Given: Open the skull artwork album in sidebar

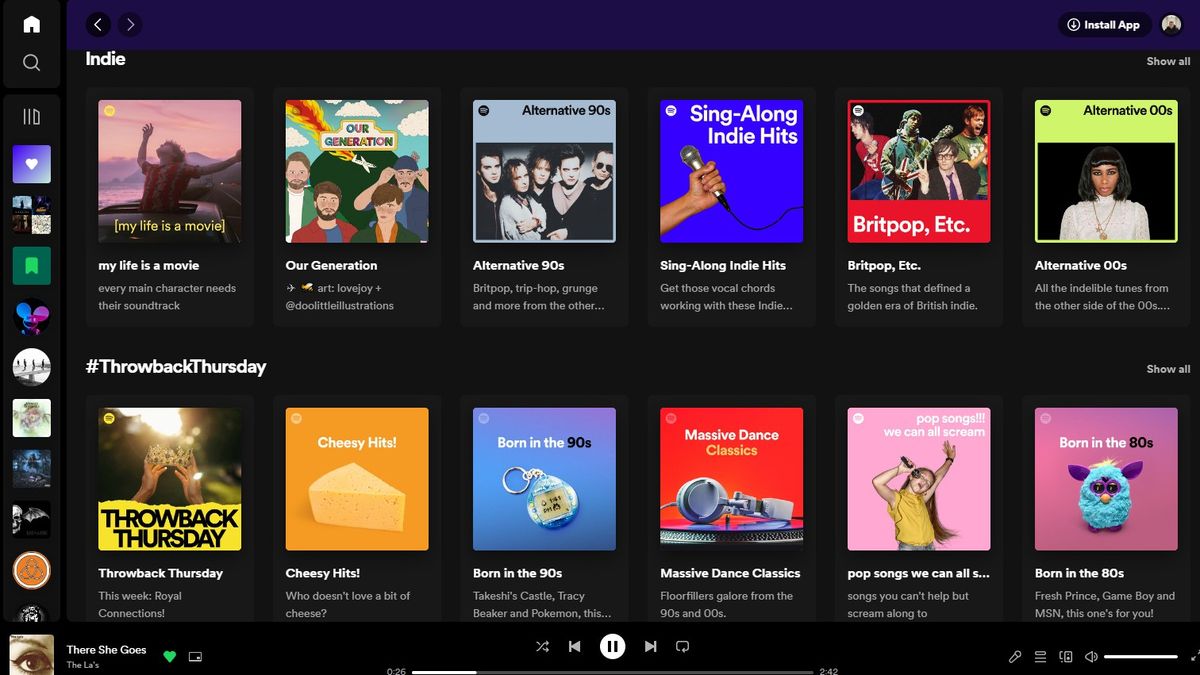Looking at the screenshot, I should 31,520.
